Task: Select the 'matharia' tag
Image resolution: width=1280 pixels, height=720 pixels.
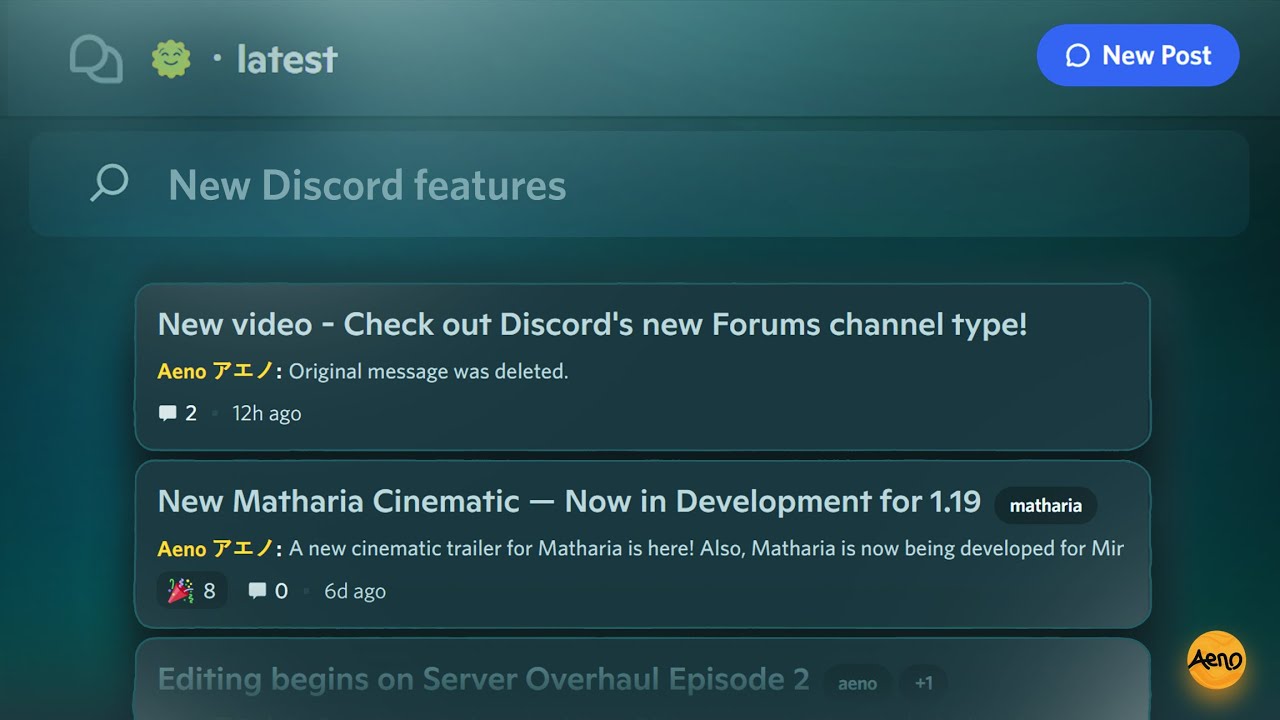Action: point(1045,505)
